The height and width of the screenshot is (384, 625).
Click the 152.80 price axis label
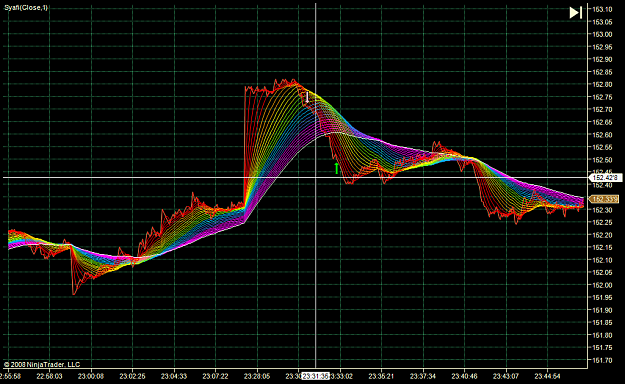tap(602, 85)
